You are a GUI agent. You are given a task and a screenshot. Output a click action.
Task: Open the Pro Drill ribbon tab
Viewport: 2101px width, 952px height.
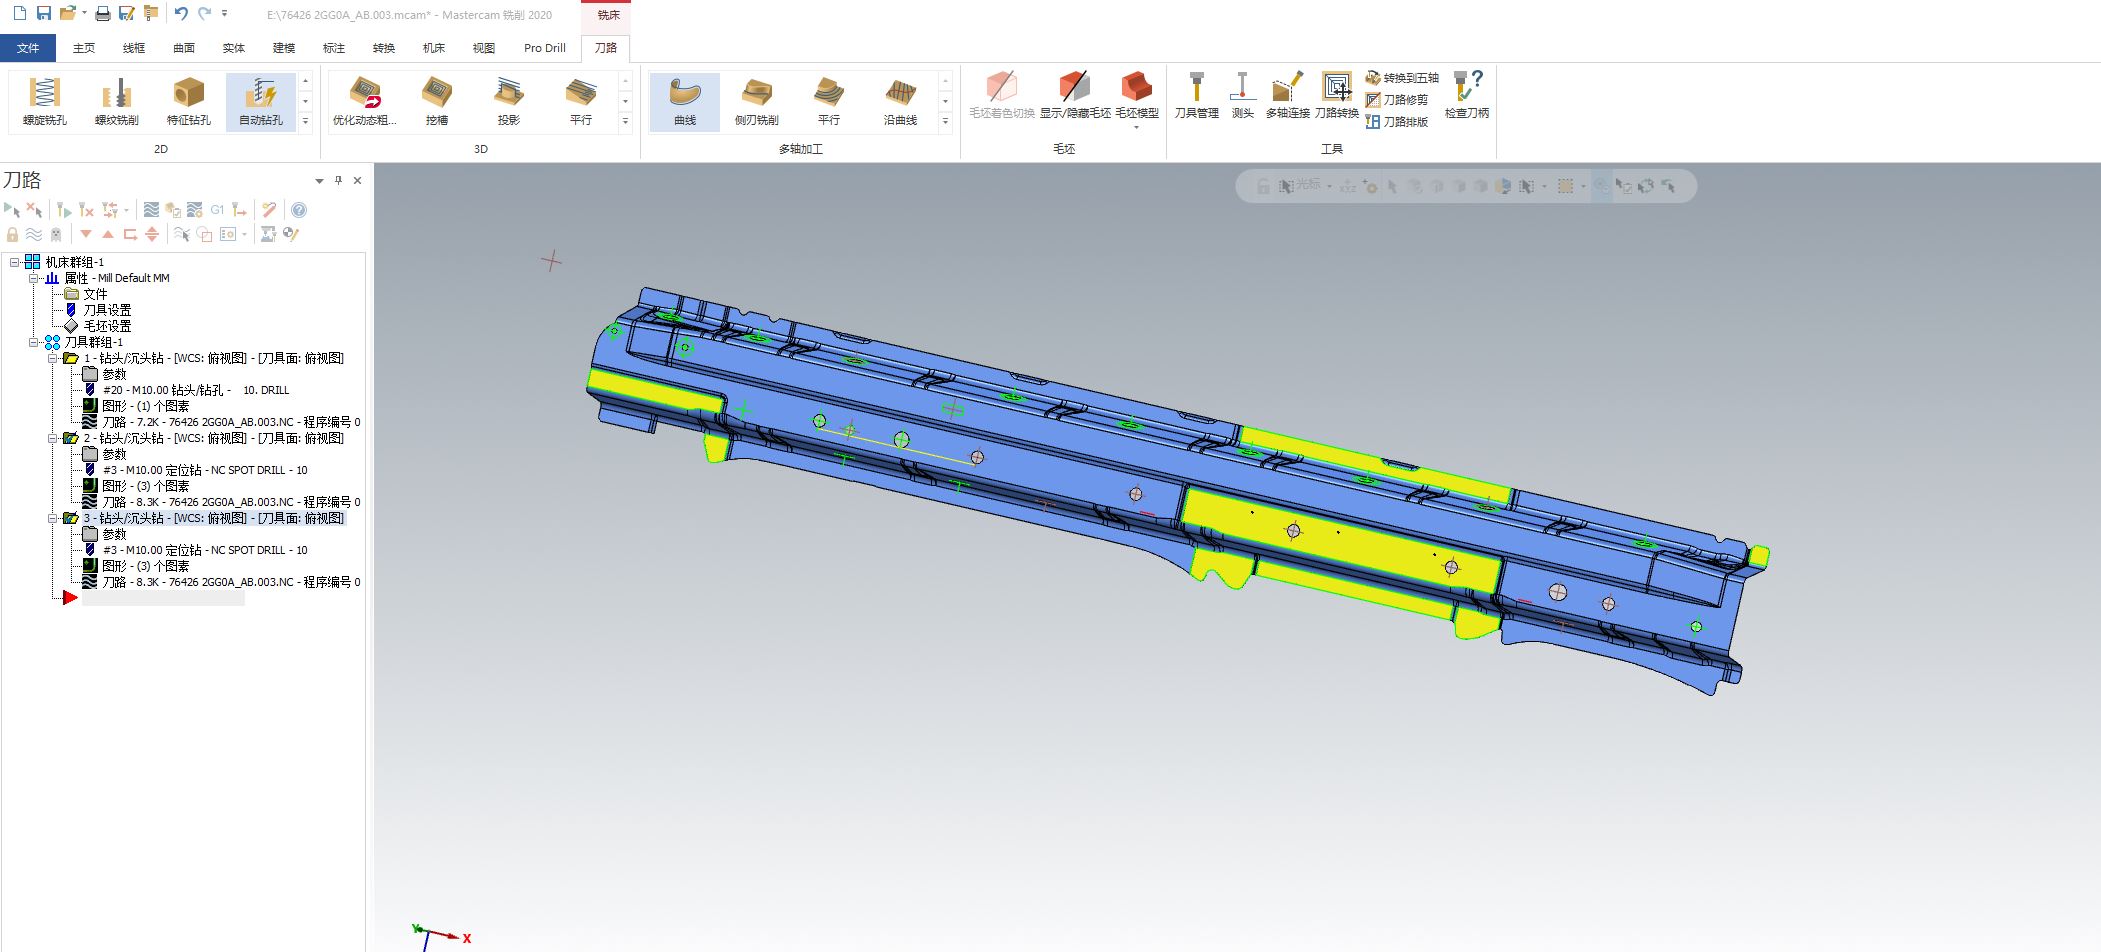(545, 48)
